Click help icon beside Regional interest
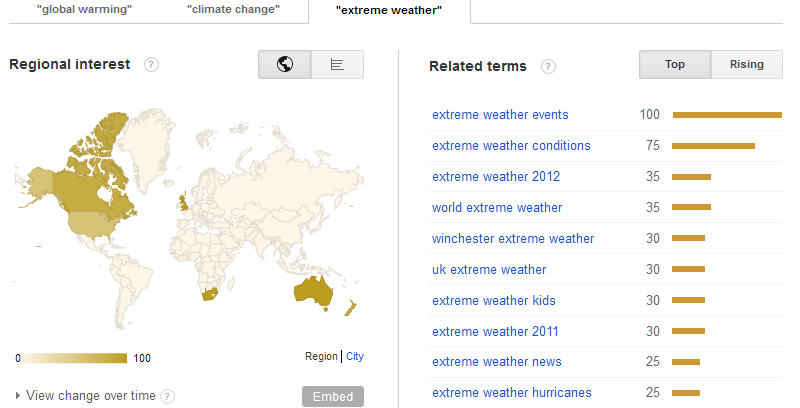Viewport: 800px width, 408px height. click(x=152, y=65)
